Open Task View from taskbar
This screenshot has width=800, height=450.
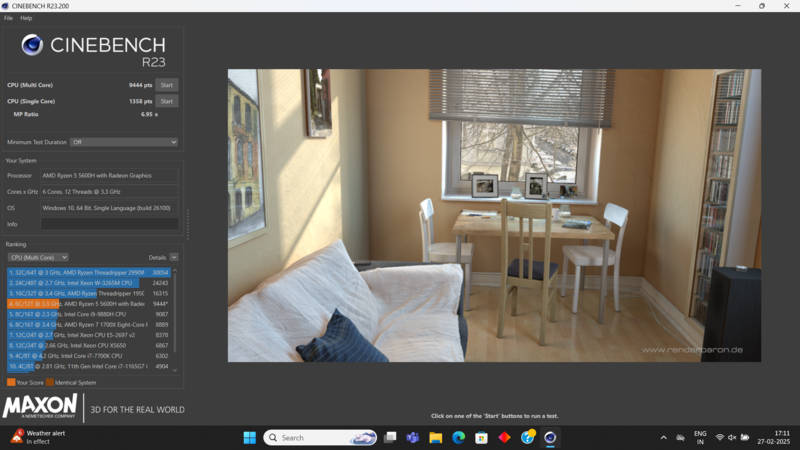(x=390, y=438)
